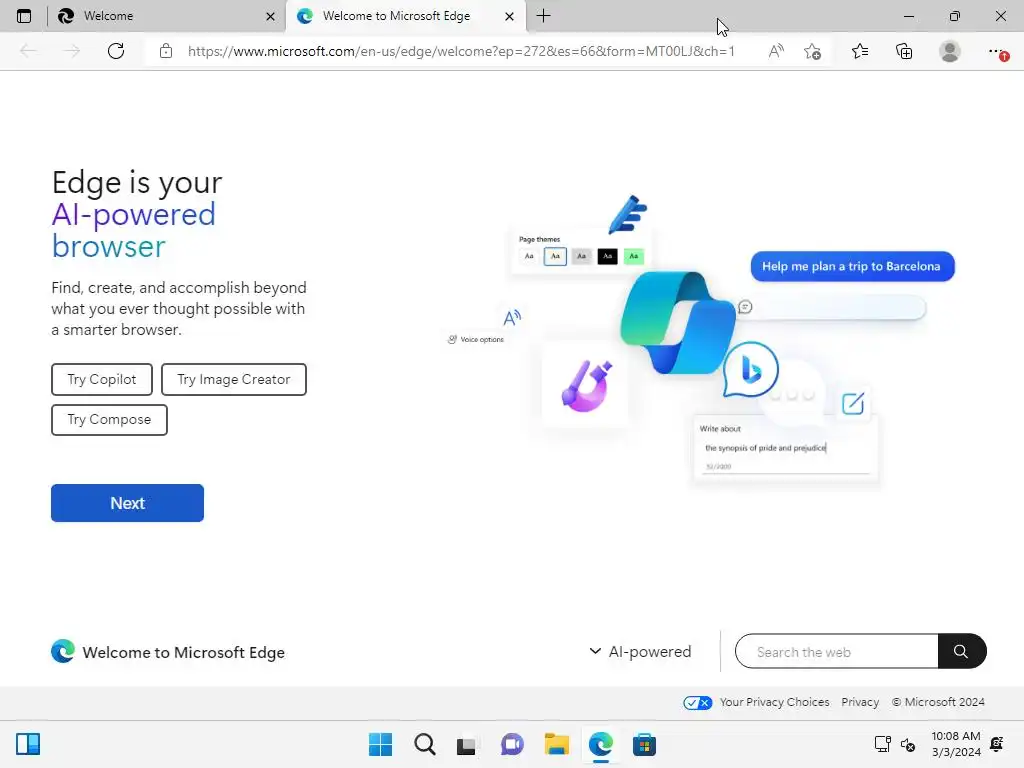Click the Bing chat bubble icon

pos(750,370)
